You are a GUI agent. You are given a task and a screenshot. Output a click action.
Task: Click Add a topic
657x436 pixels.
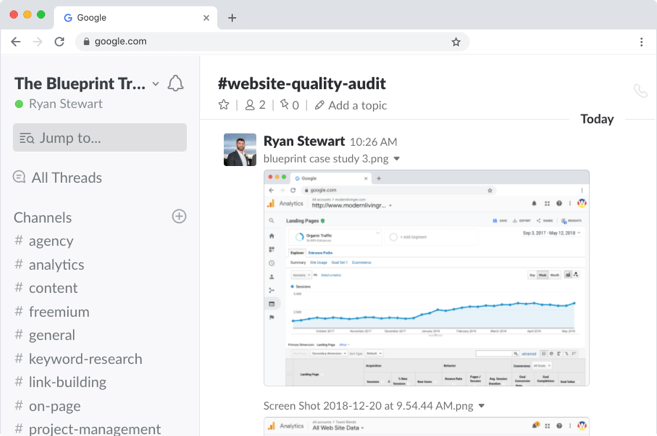click(x=351, y=105)
